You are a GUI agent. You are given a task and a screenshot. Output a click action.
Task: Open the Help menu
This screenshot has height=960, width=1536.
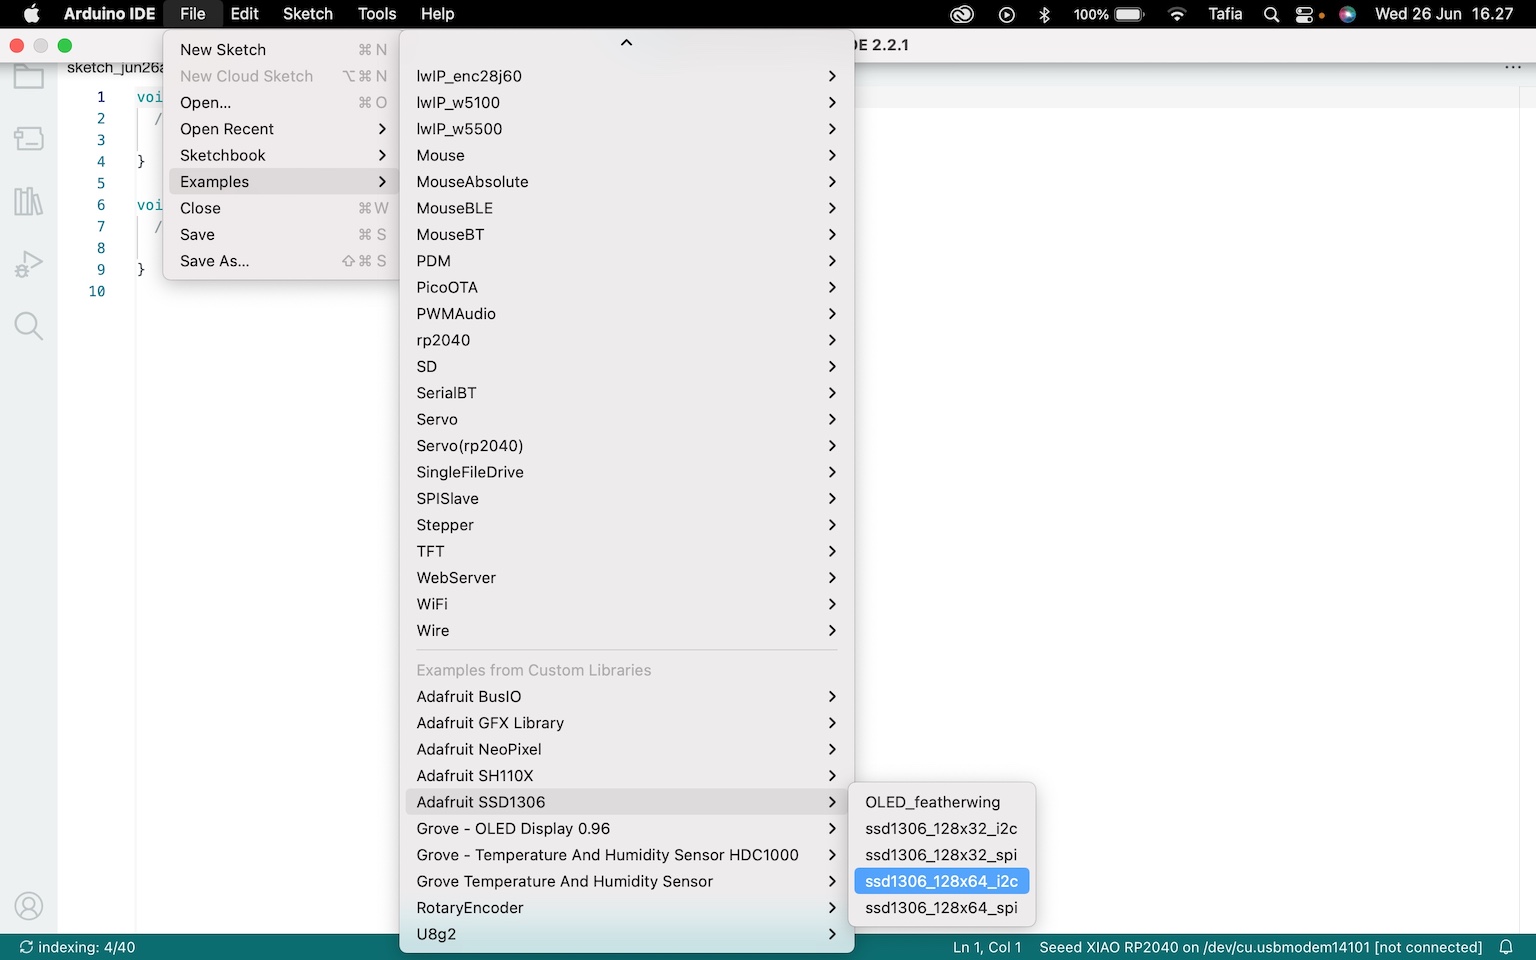tap(437, 14)
